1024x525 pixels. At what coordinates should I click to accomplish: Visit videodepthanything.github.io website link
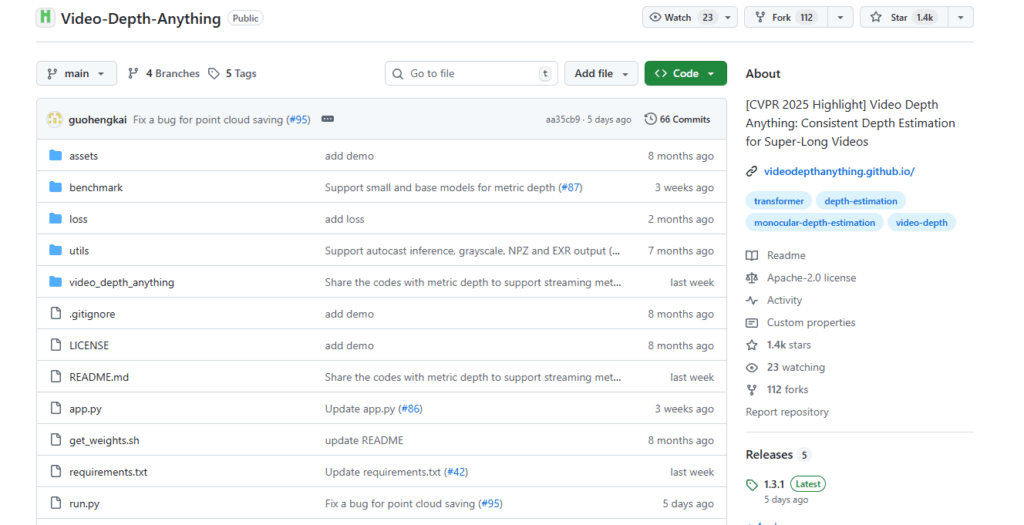tap(839, 172)
